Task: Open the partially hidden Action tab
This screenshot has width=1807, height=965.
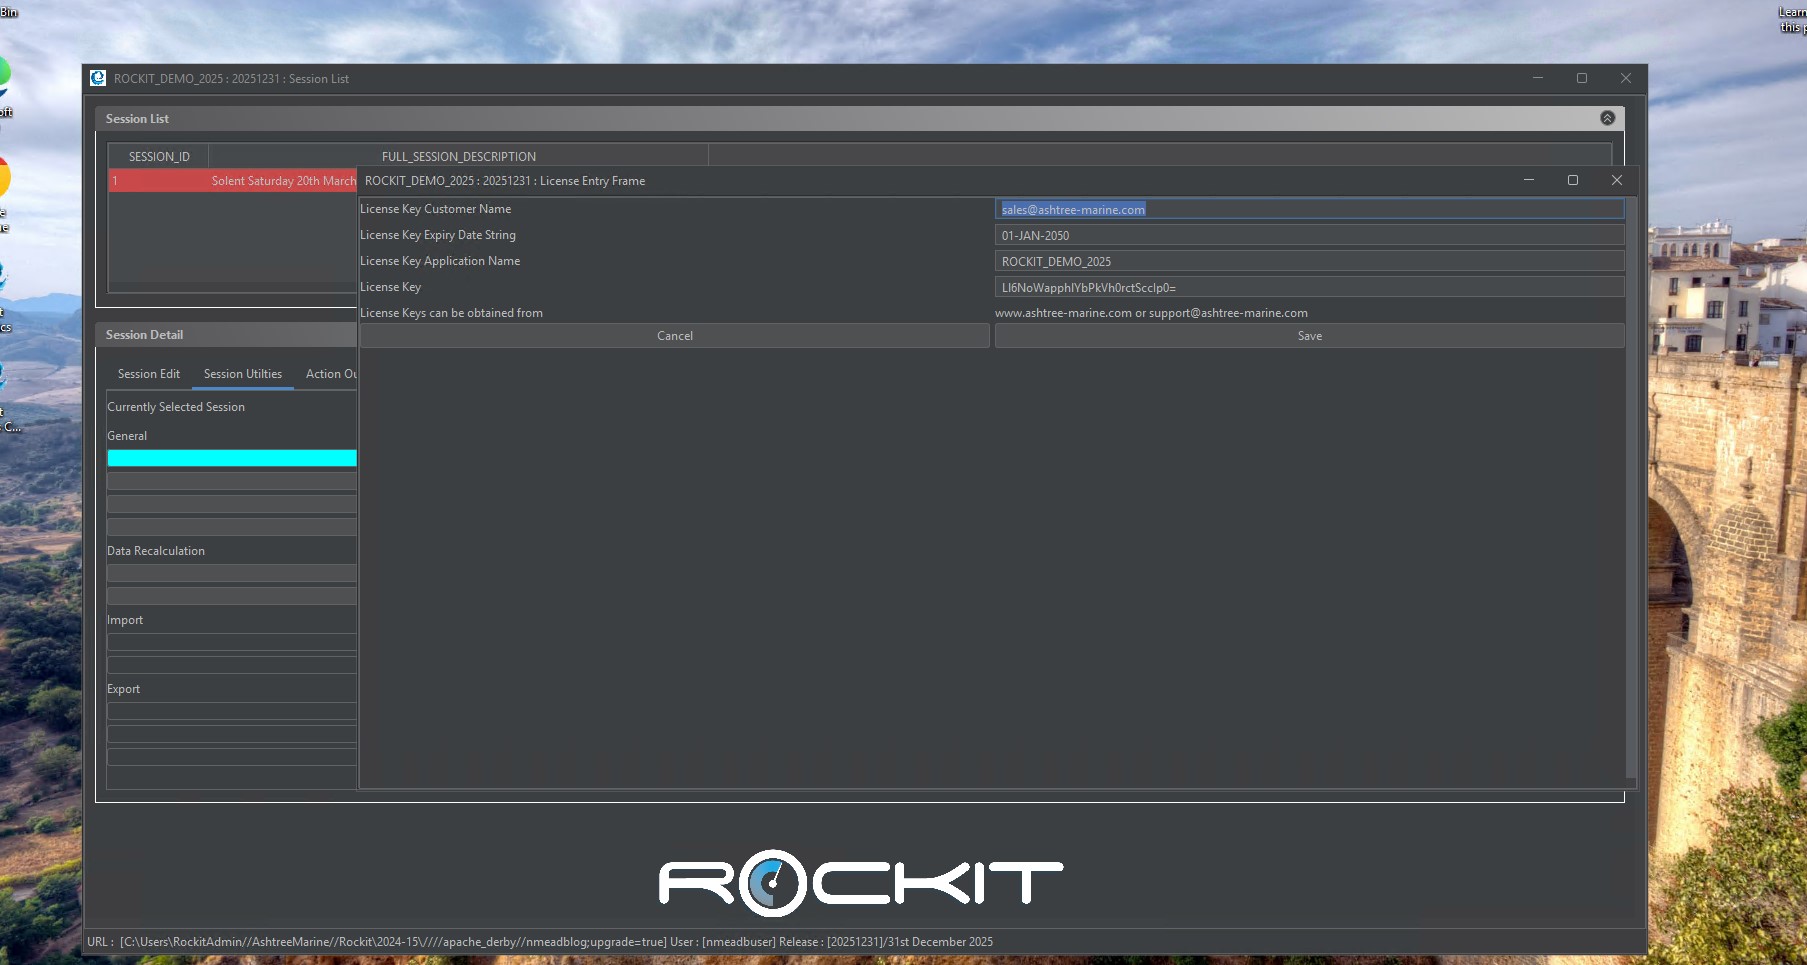Action: [330, 374]
